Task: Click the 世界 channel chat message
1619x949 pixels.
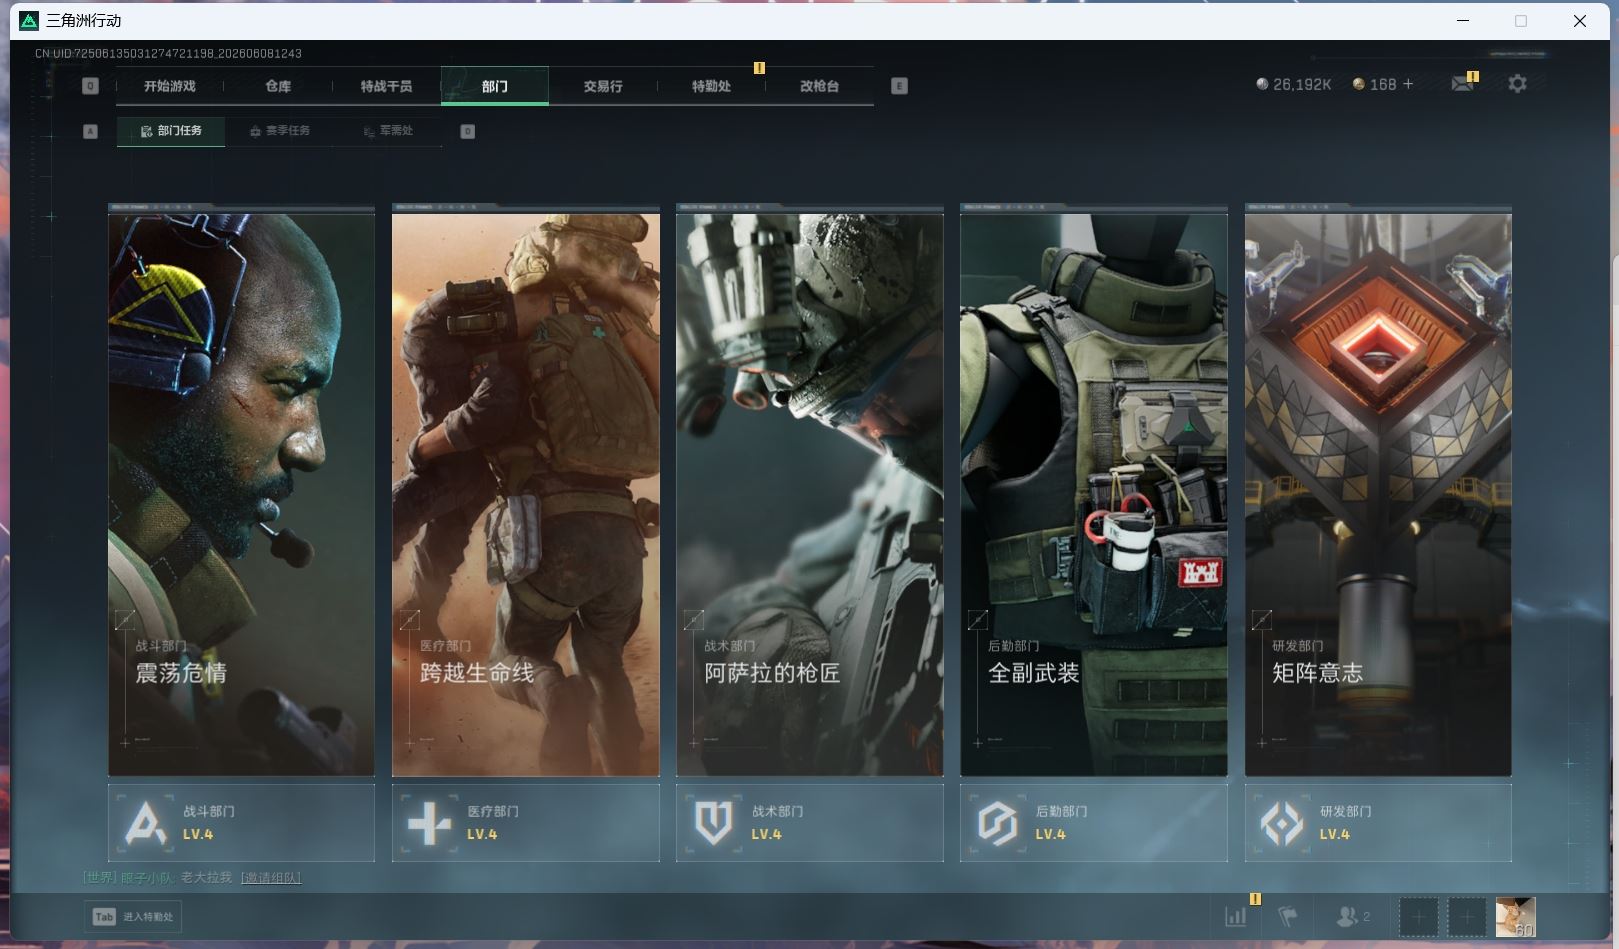Action: point(192,878)
